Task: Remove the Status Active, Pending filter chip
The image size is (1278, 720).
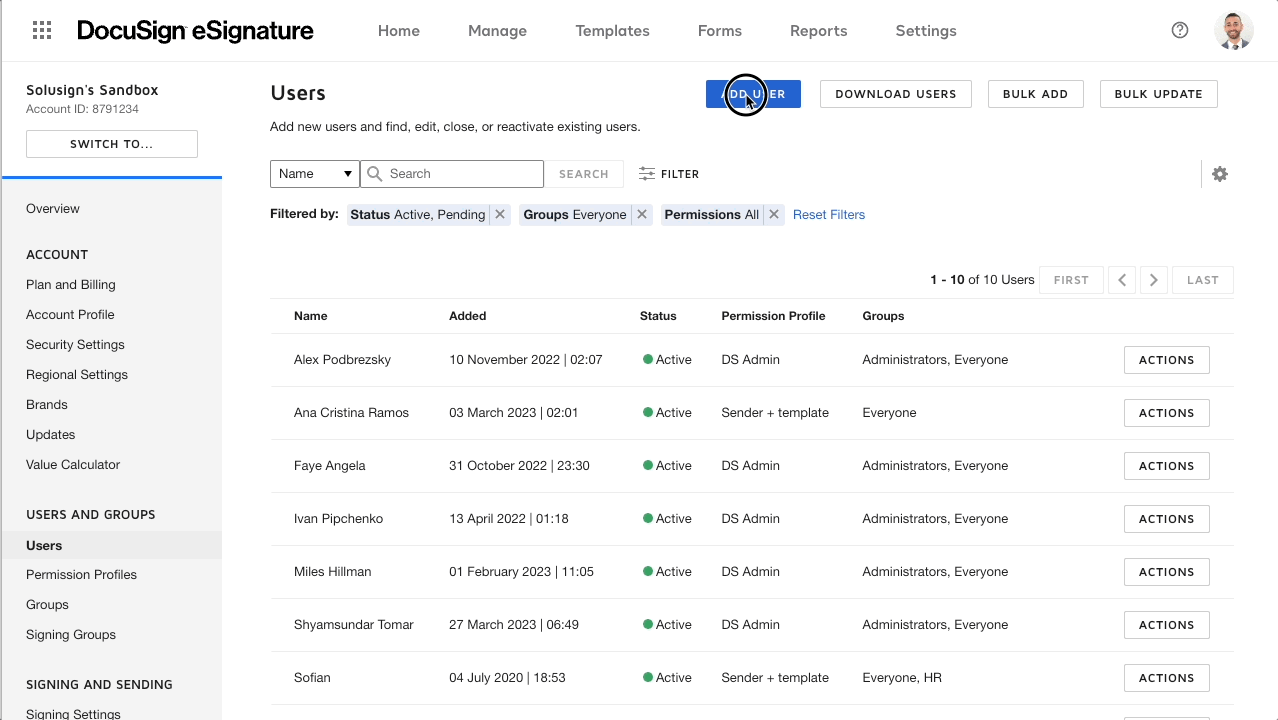Action: click(500, 215)
